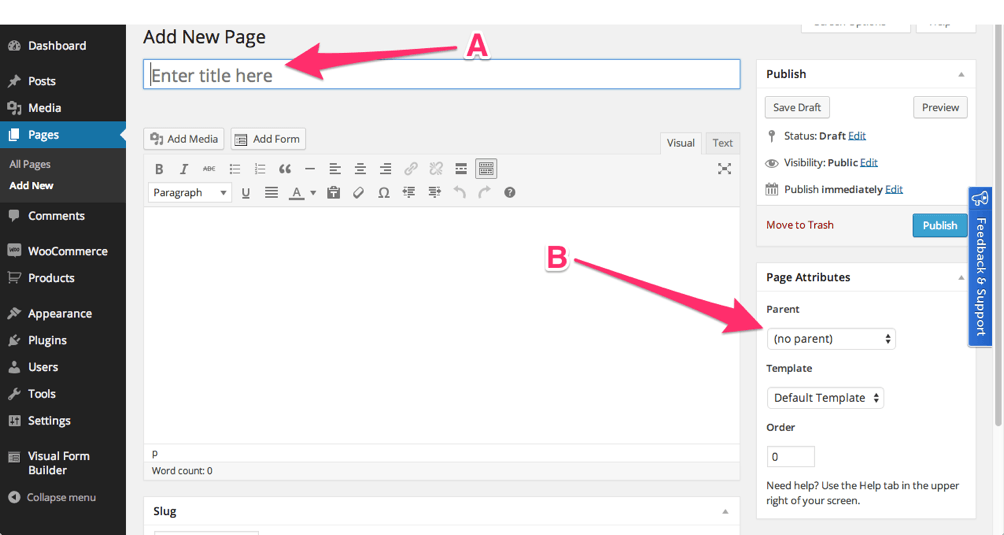Clear formatting with eraser icon
The height and width of the screenshot is (535, 1004).
click(359, 193)
